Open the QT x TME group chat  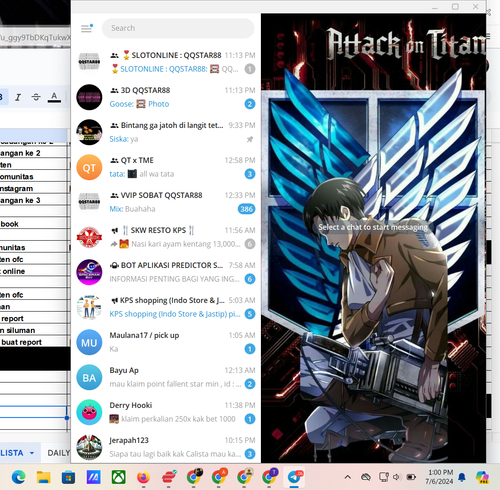click(166, 167)
